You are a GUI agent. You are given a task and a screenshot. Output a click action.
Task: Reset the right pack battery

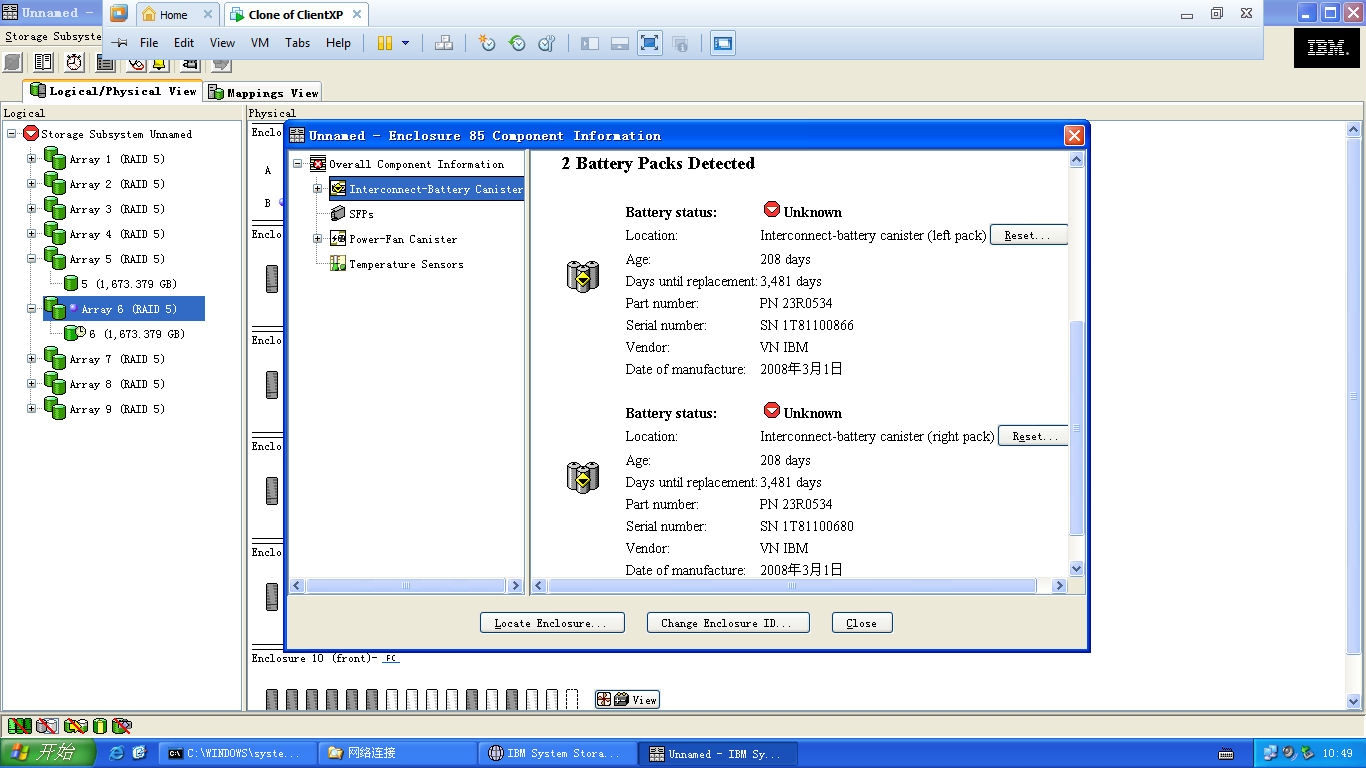pyautogui.click(x=1033, y=436)
